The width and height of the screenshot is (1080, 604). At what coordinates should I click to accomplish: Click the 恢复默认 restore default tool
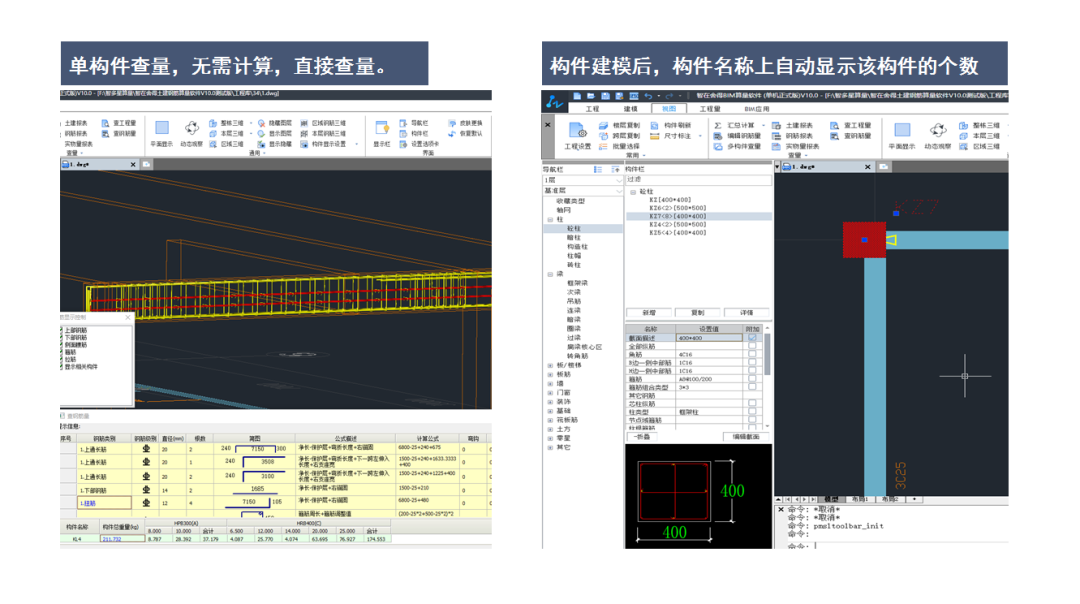[465, 133]
